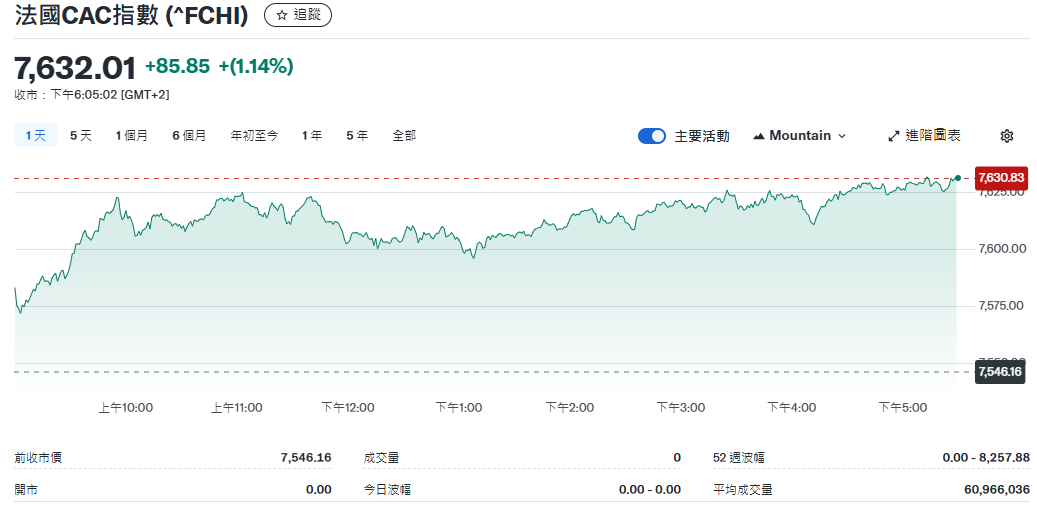Viewport: 1037px width, 507px height.
Task: Choose 1年 time range
Action: pyautogui.click(x=311, y=136)
